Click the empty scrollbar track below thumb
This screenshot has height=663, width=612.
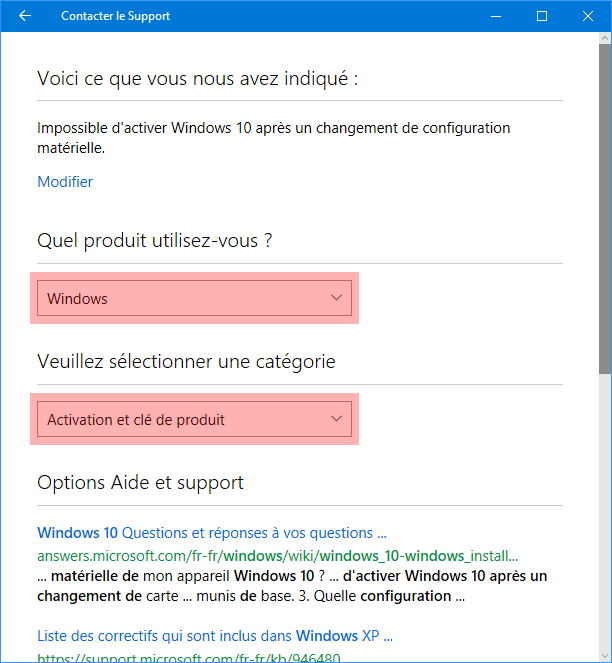605,512
